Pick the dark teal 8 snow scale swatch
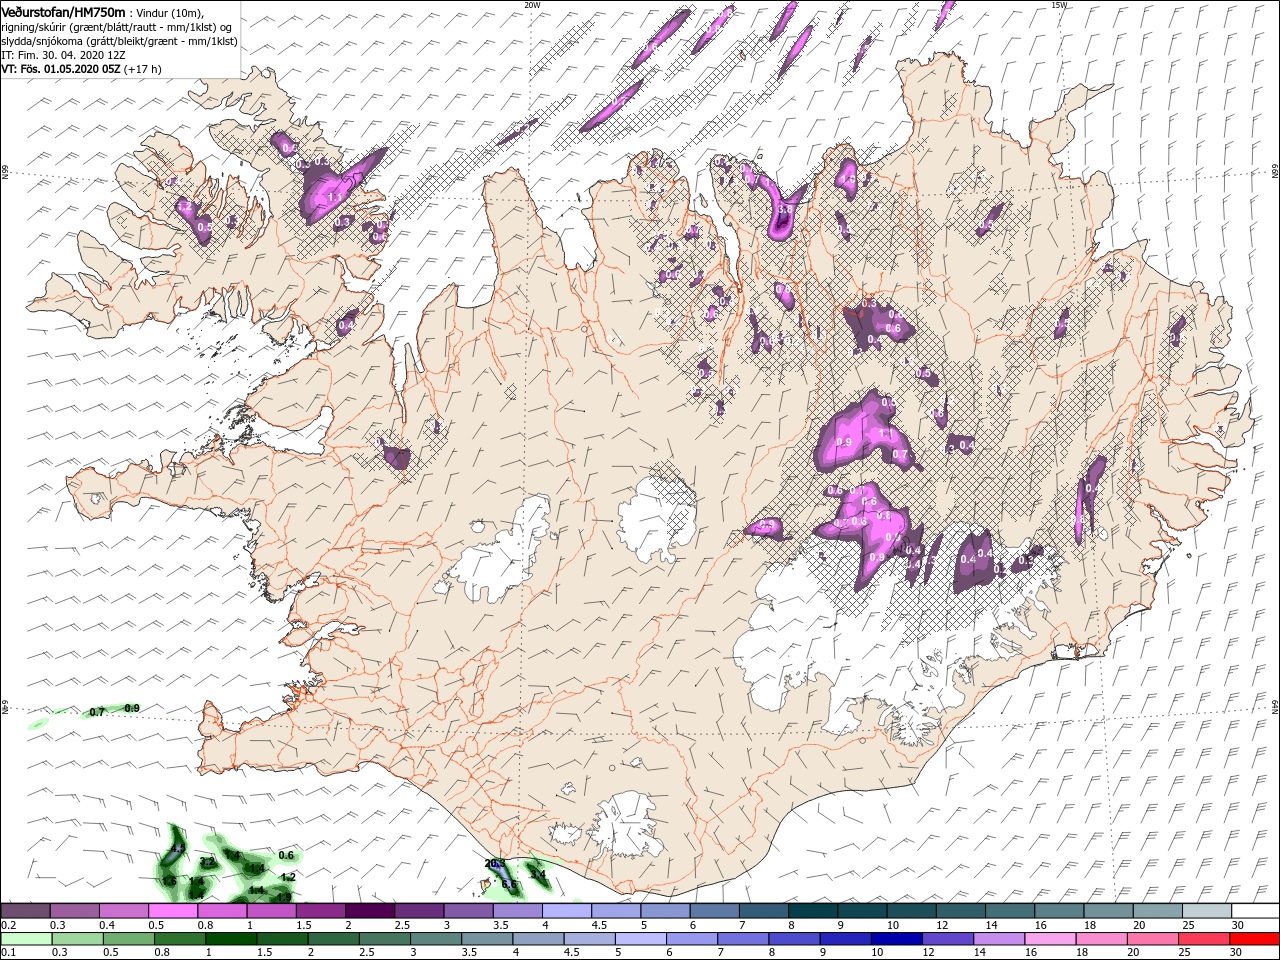The height and width of the screenshot is (960, 1280). pos(812,911)
